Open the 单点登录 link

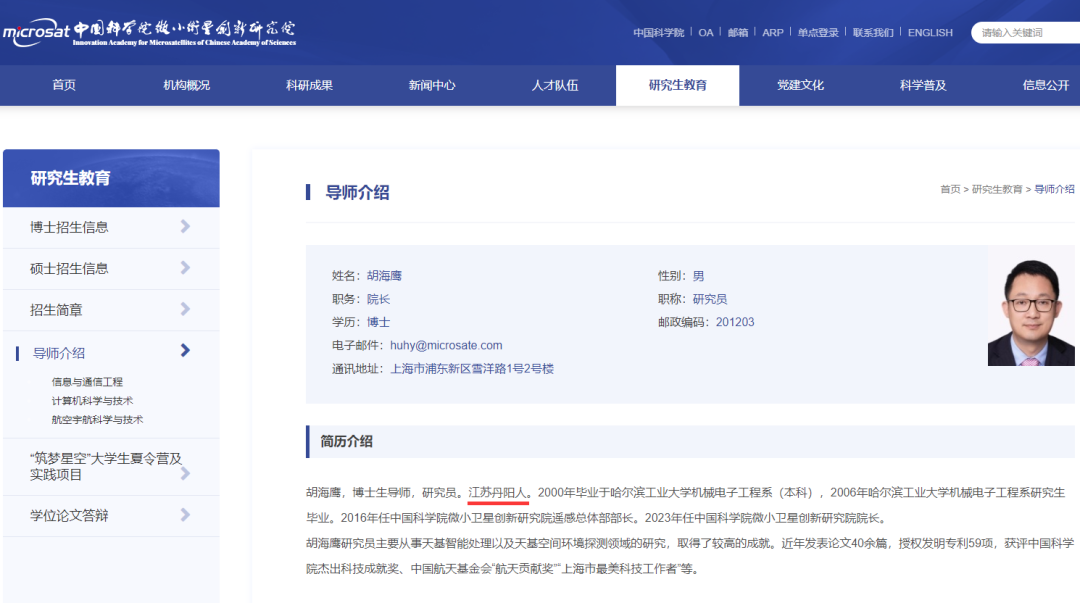(x=818, y=32)
